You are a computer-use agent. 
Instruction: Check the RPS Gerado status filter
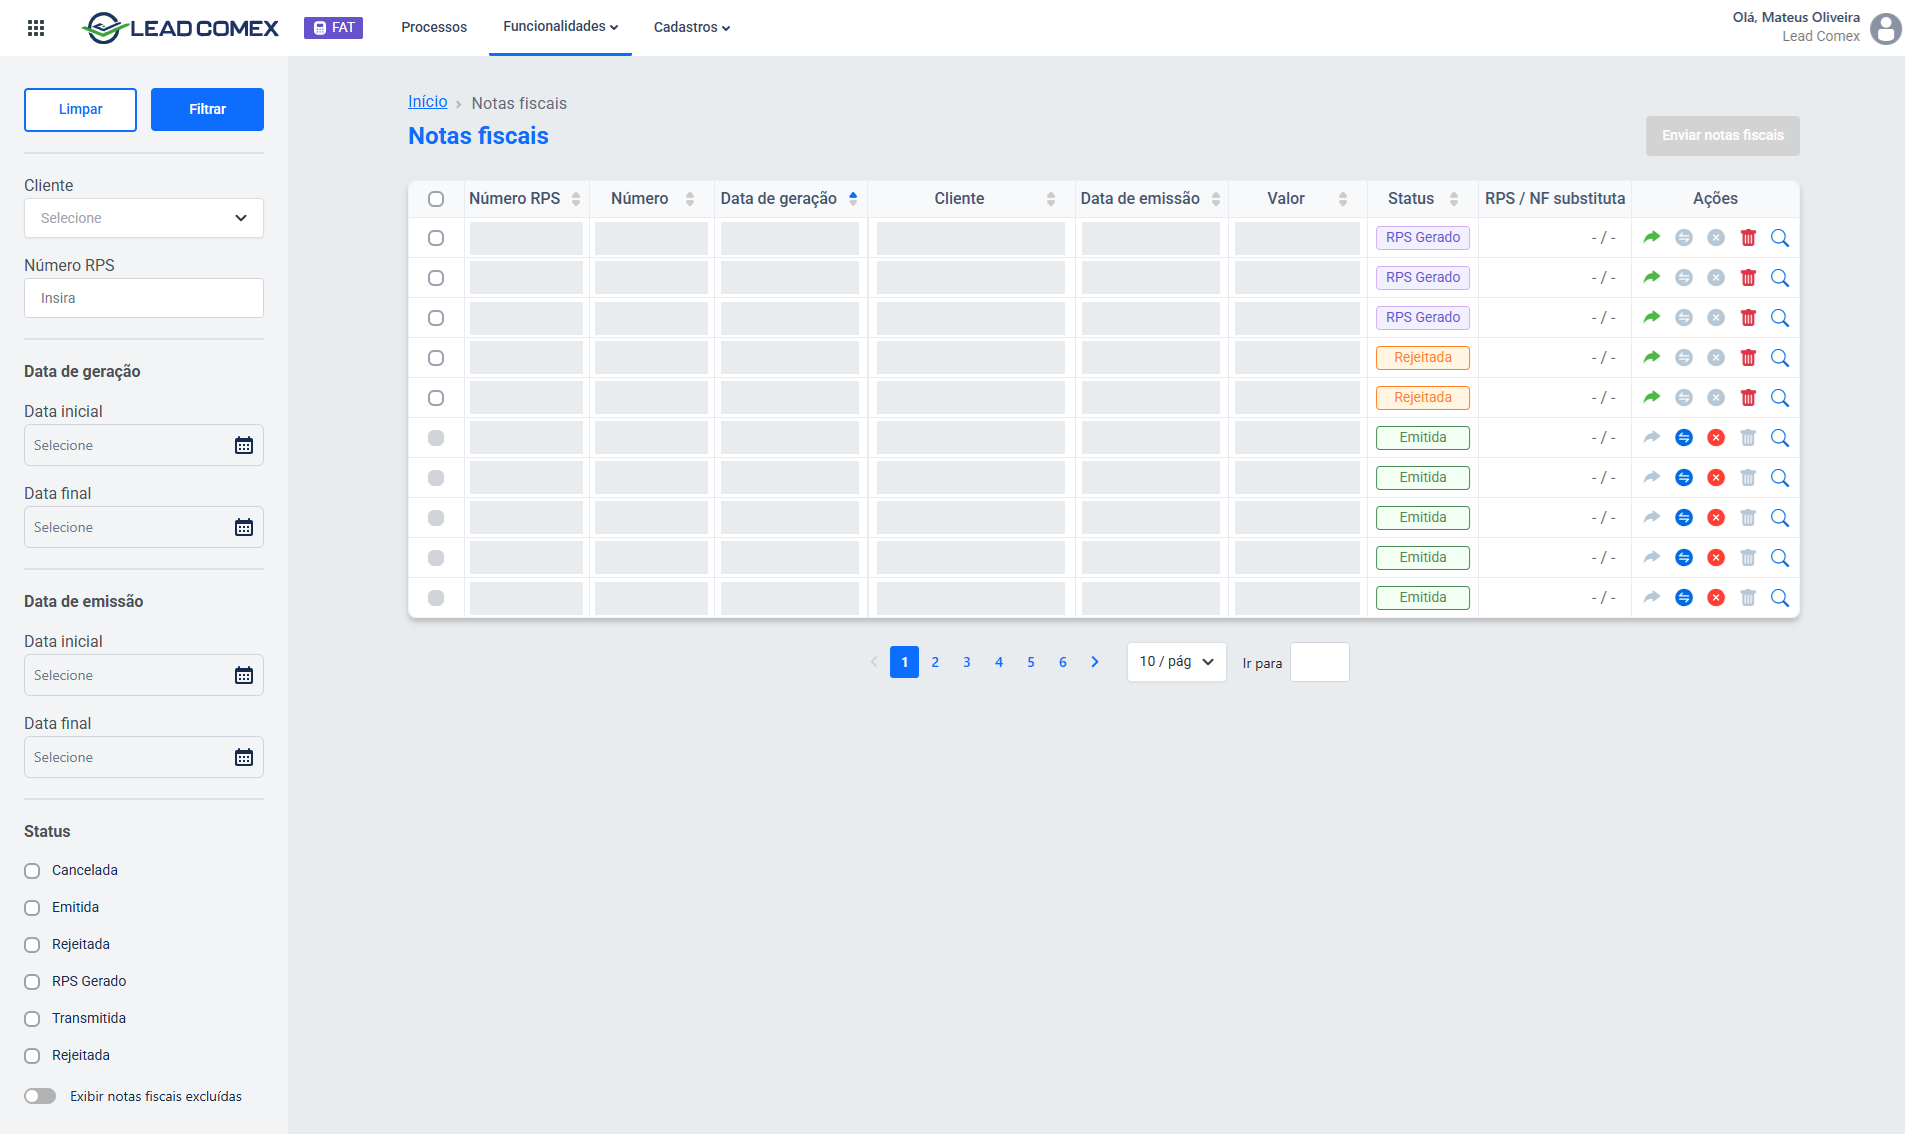coord(32,982)
